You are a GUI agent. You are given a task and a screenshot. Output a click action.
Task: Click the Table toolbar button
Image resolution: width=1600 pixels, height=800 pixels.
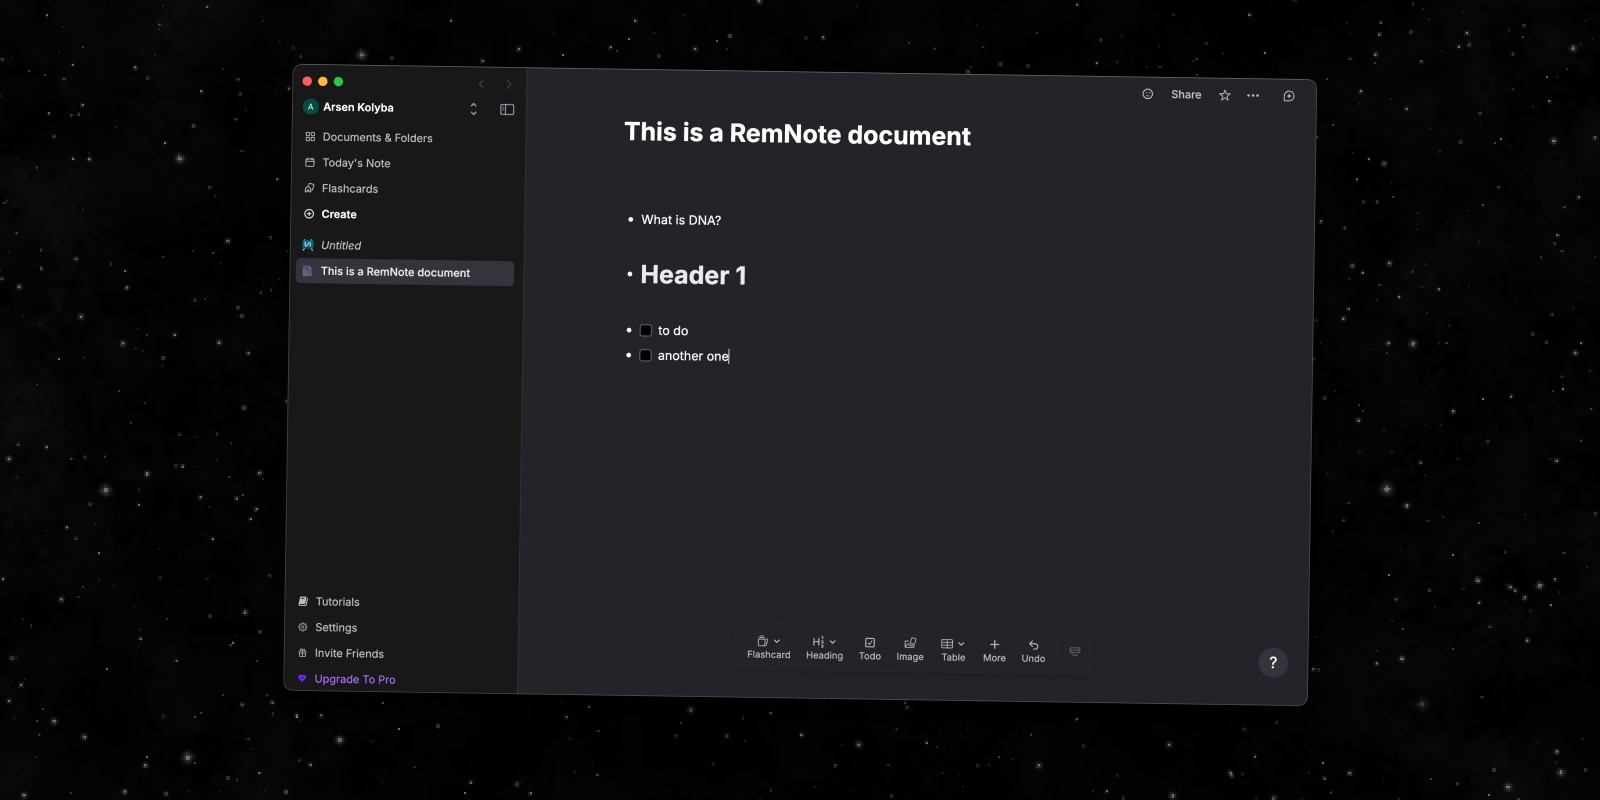click(953, 650)
